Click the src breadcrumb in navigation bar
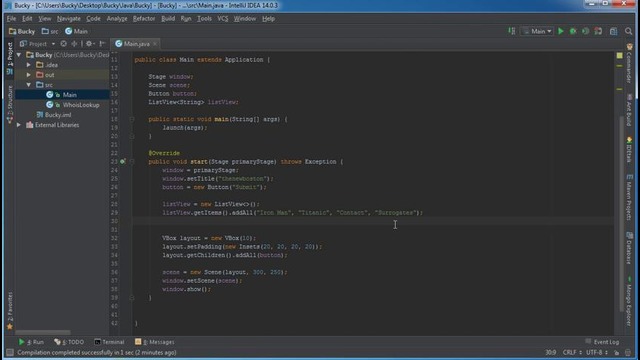 [x=50, y=31]
